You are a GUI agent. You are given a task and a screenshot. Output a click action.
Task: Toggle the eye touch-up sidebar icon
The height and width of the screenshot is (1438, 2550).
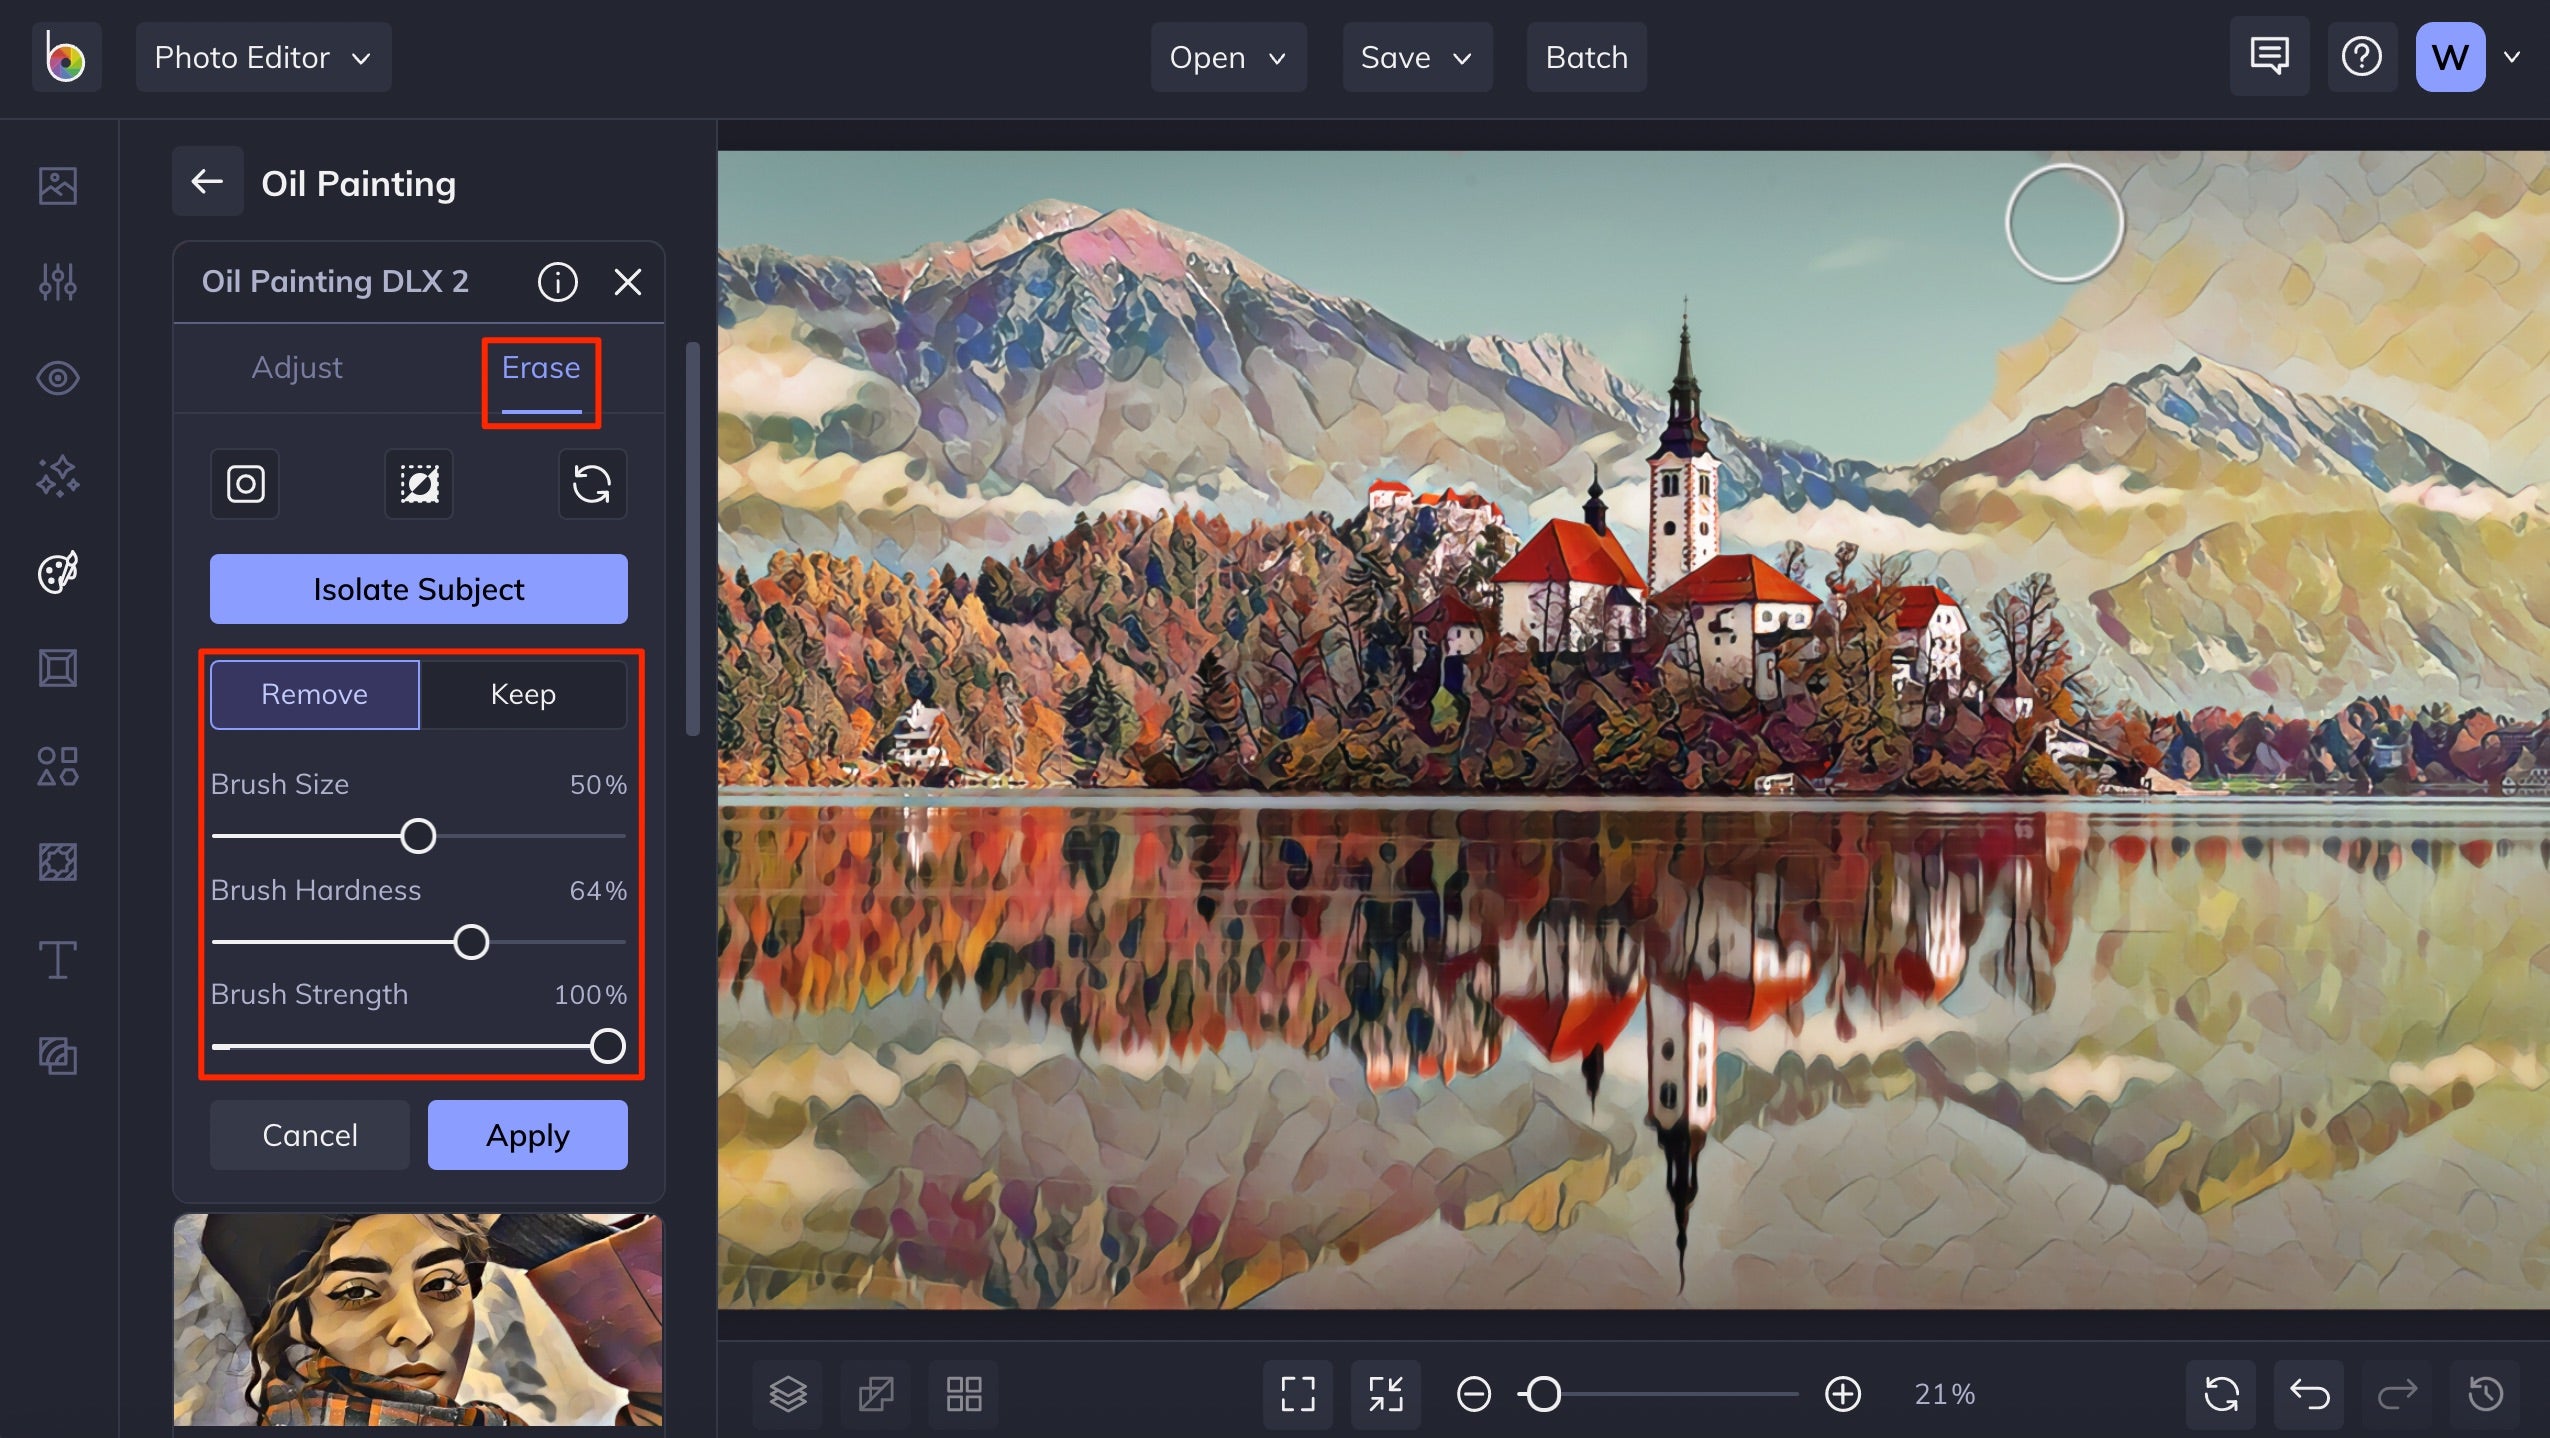tap(57, 378)
